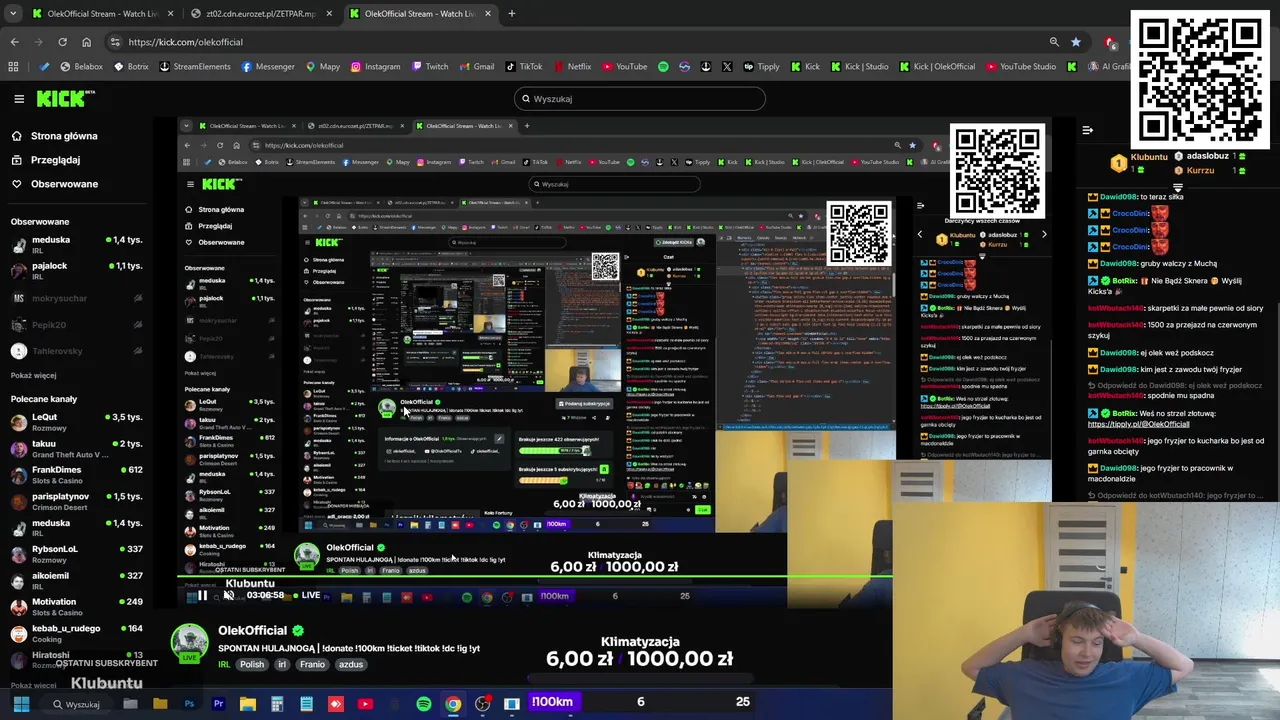Open Twitch bookmark
The height and width of the screenshot is (720, 1280).
(x=429, y=67)
